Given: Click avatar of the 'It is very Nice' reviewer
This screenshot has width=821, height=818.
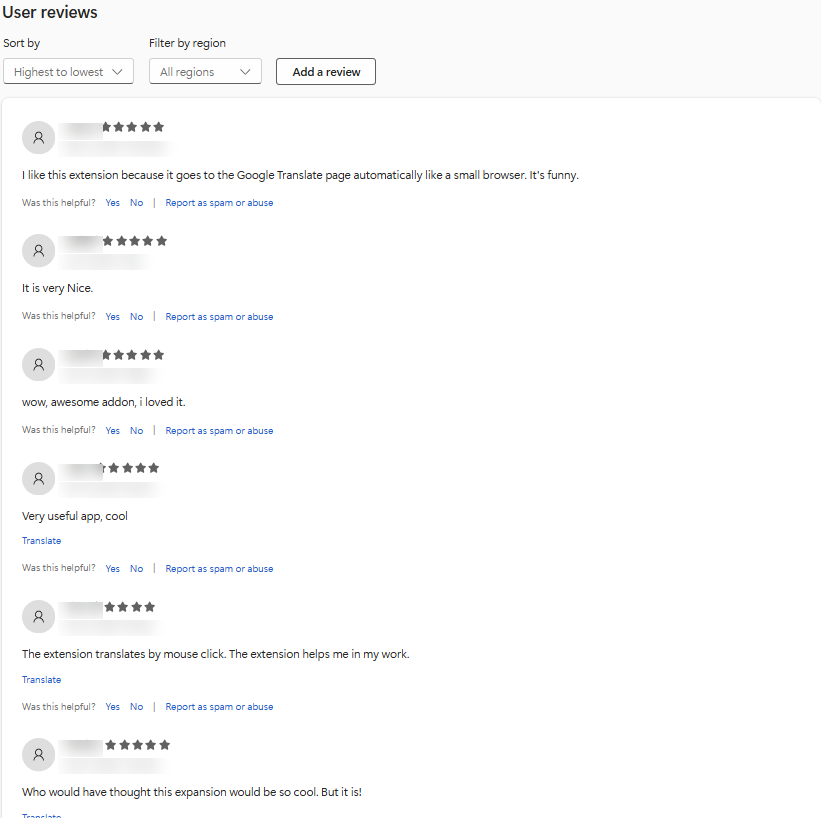Looking at the screenshot, I should pos(38,251).
